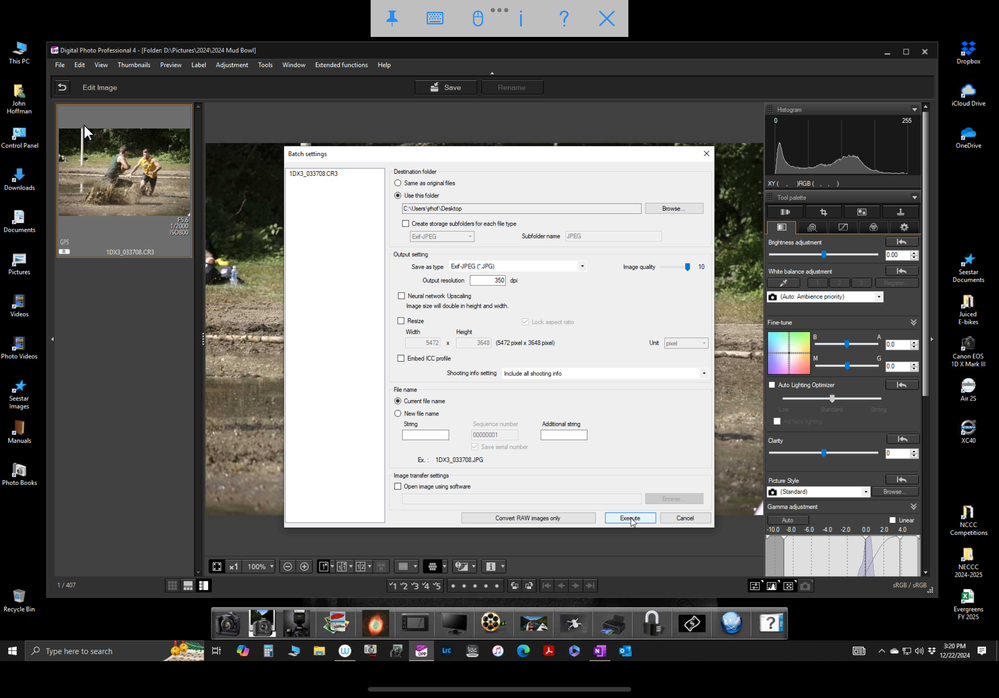Screen dimensions: 999x698
Task: Click the Image quality slider
Action: click(x=687, y=267)
